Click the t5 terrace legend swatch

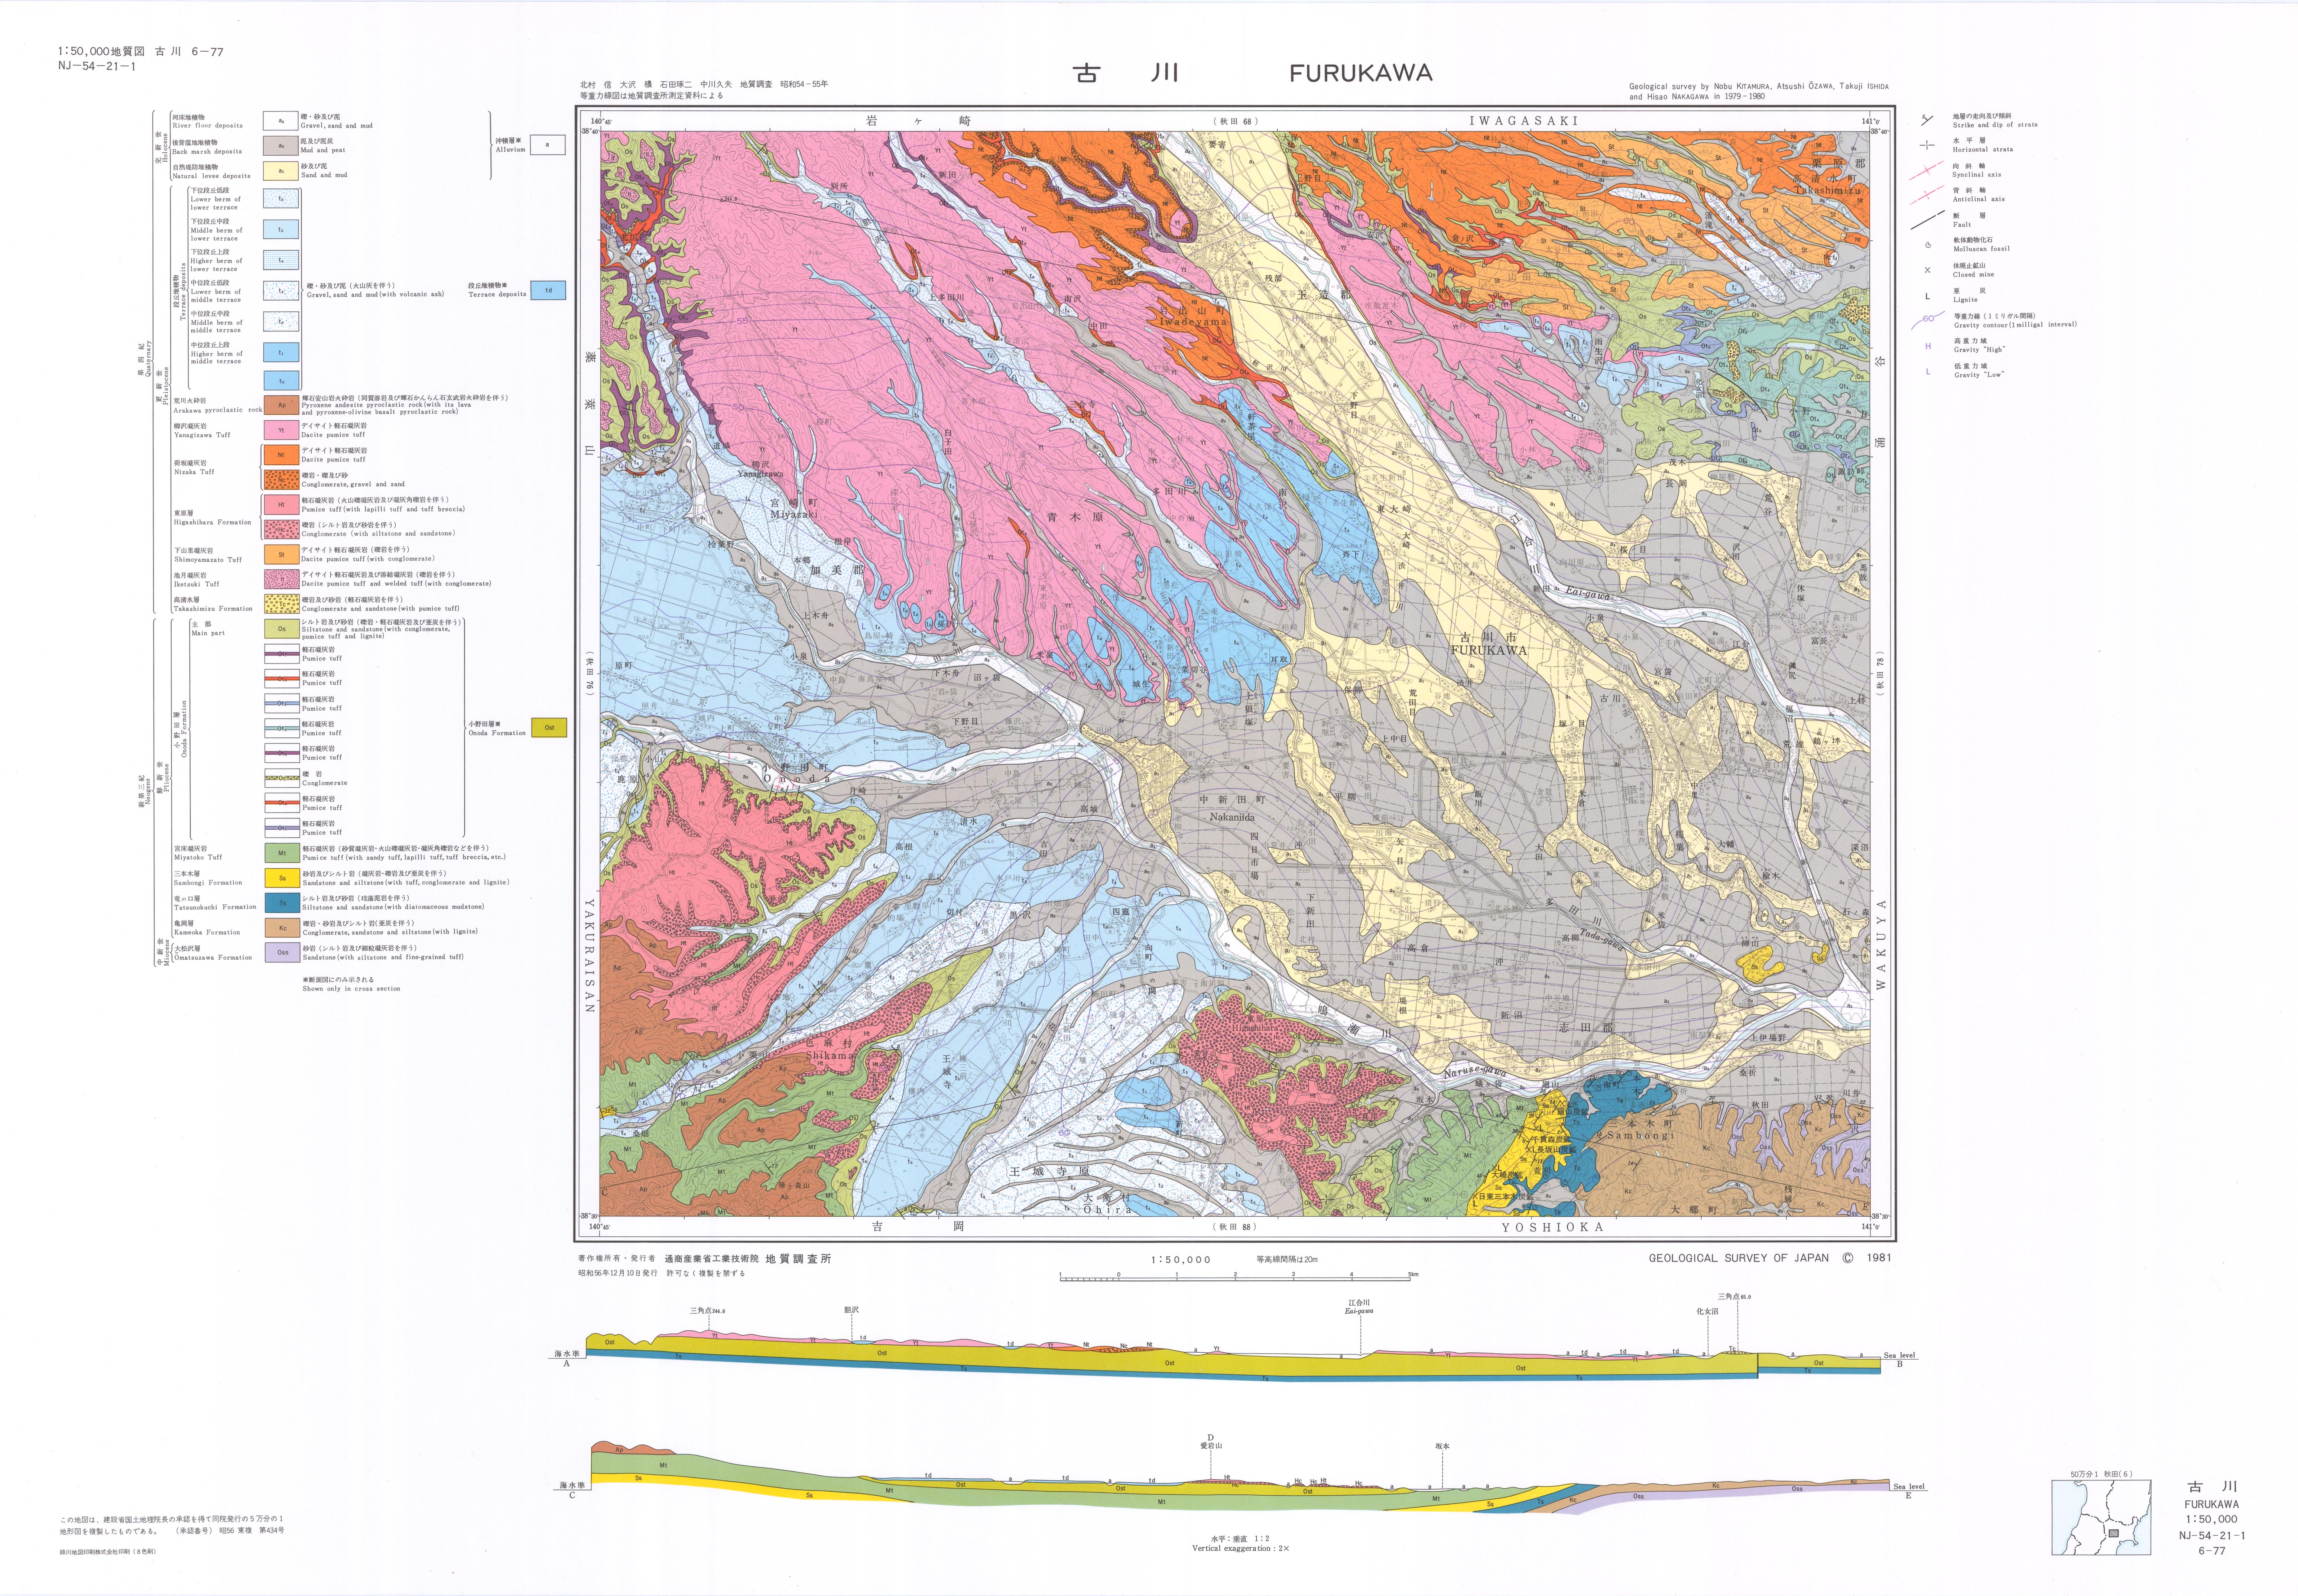point(281,229)
